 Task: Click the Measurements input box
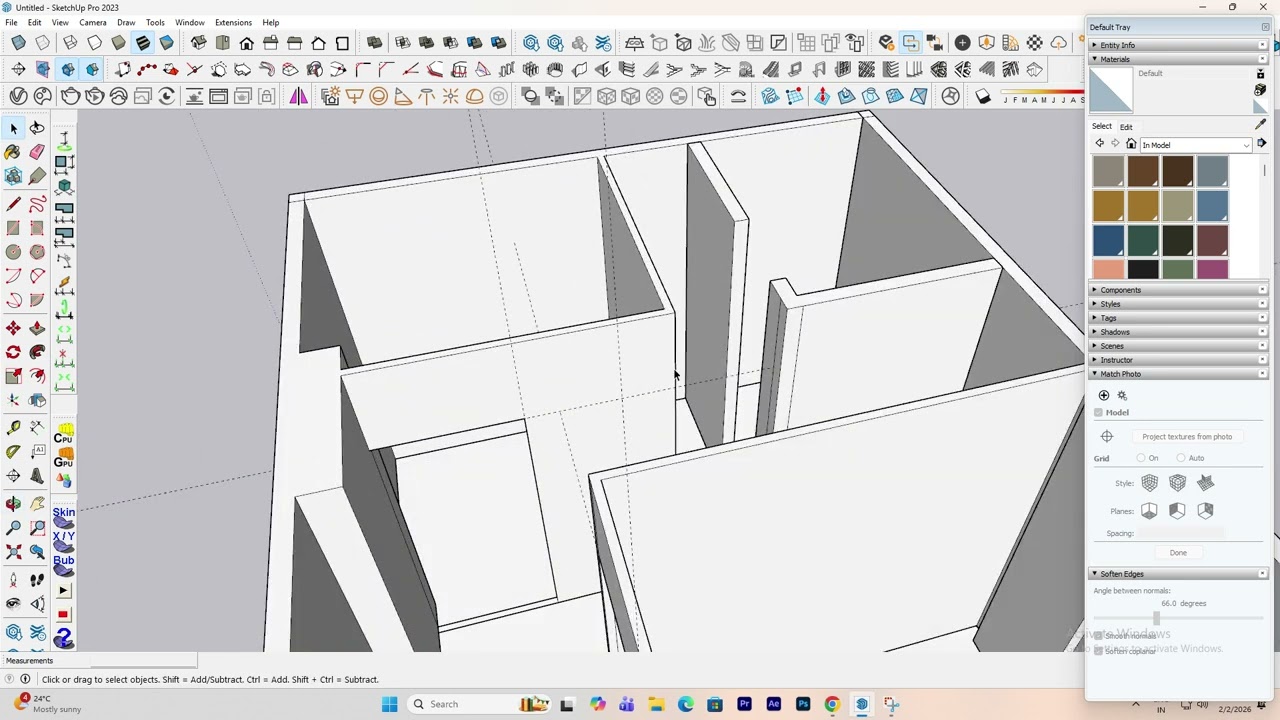tap(144, 661)
